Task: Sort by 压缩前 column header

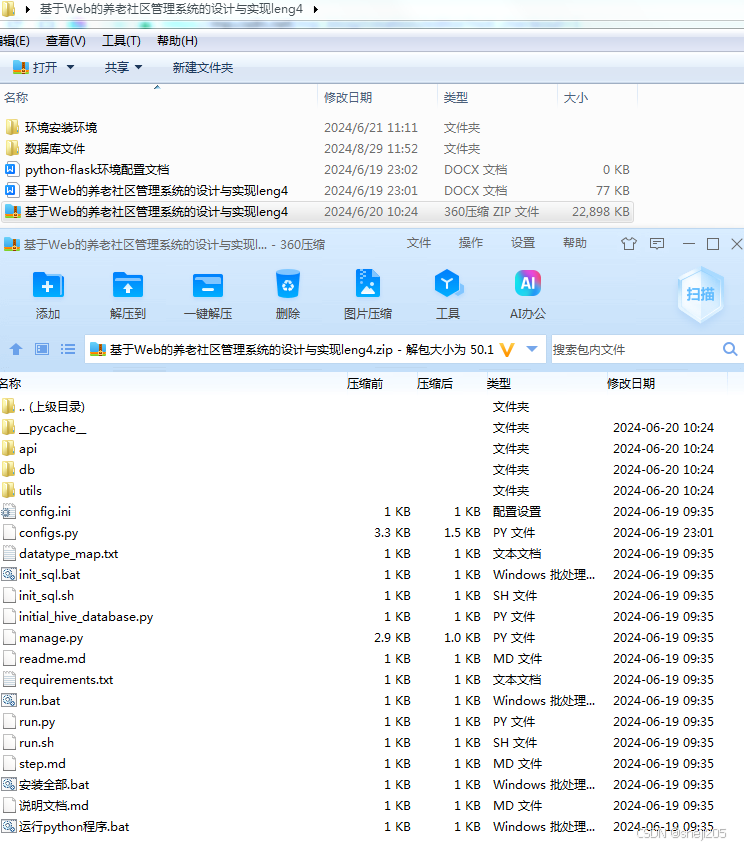Action: (365, 384)
